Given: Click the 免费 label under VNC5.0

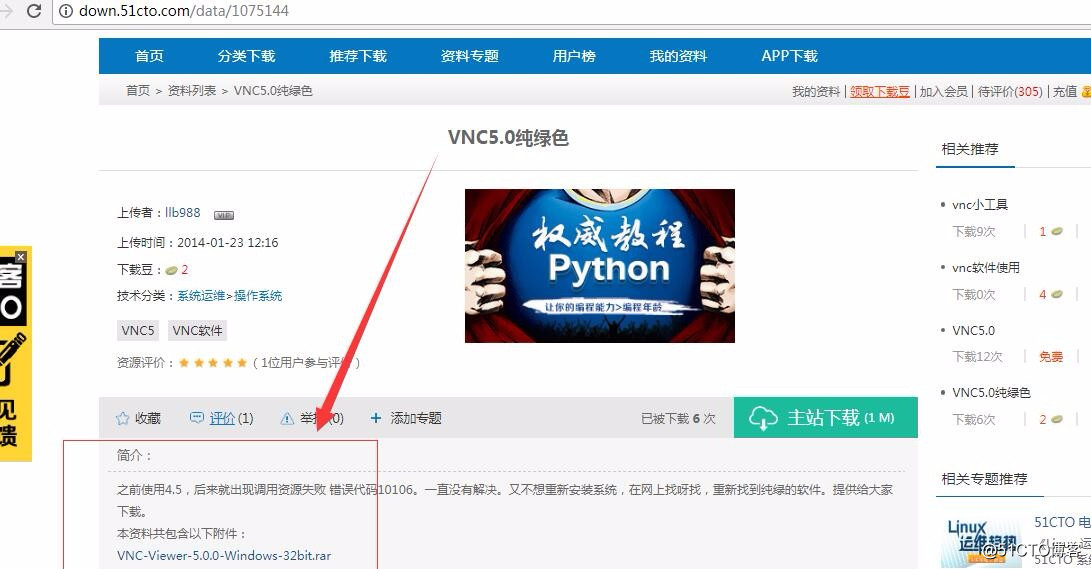Looking at the screenshot, I should point(1051,357).
